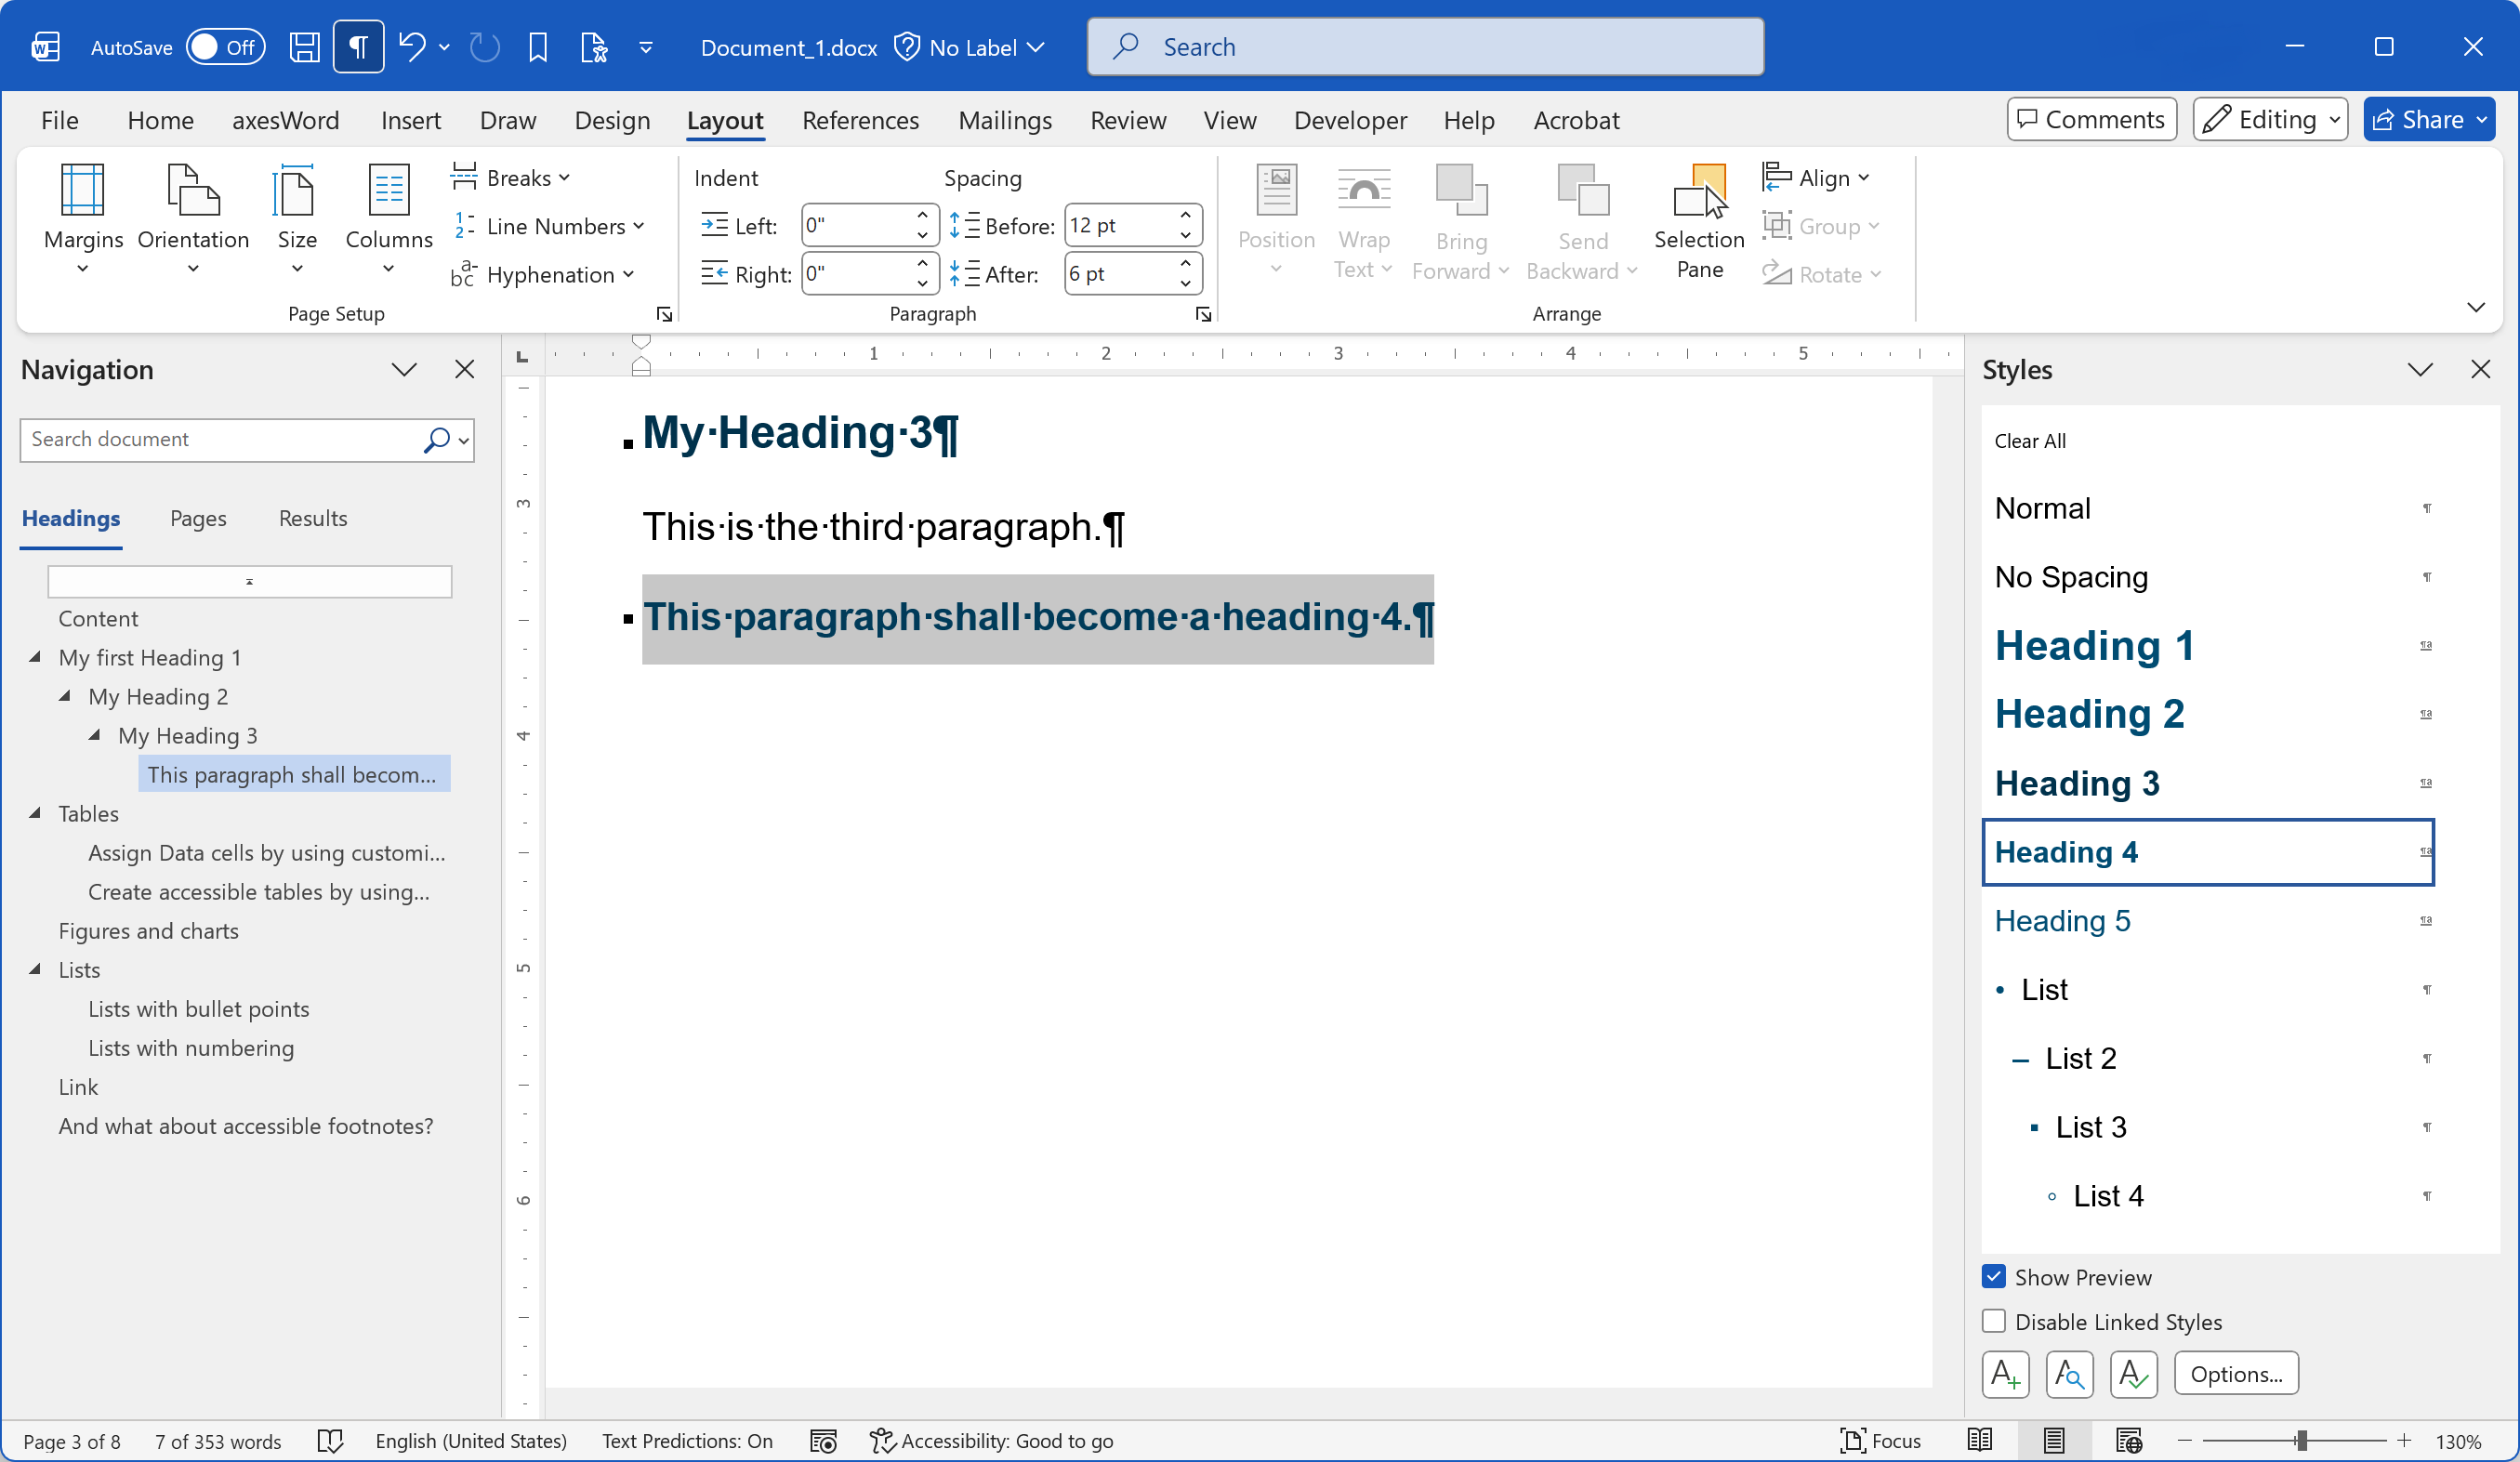The image size is (2520, 1462).
Task: Open the Hyphenation dropdown
Action: [x=543, y=274]
